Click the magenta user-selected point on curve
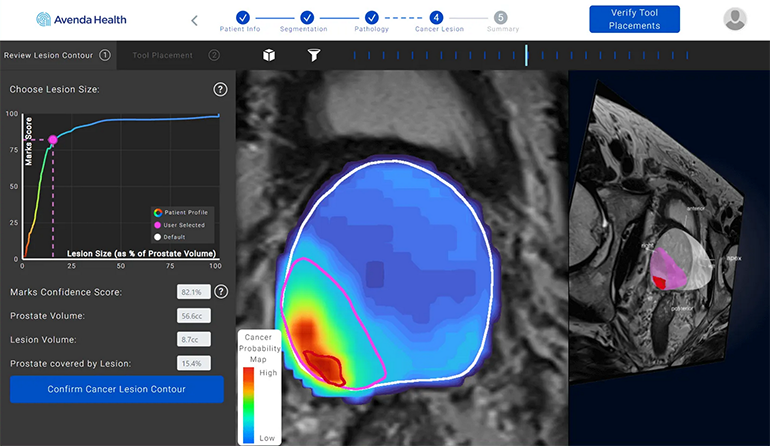 pos(52,140)
